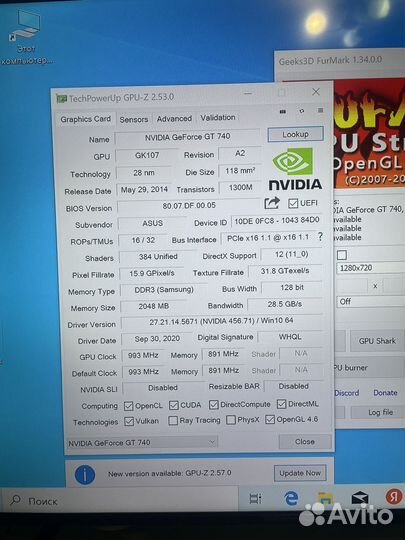The width and height of the screenshot is (405, 540).
Task: Open the This Computer desktop icon
Action: click(x=26, y=37)
